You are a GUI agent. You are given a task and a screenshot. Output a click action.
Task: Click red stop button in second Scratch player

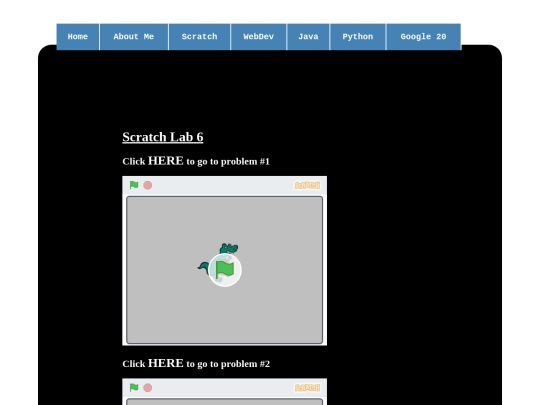point(148,388)
